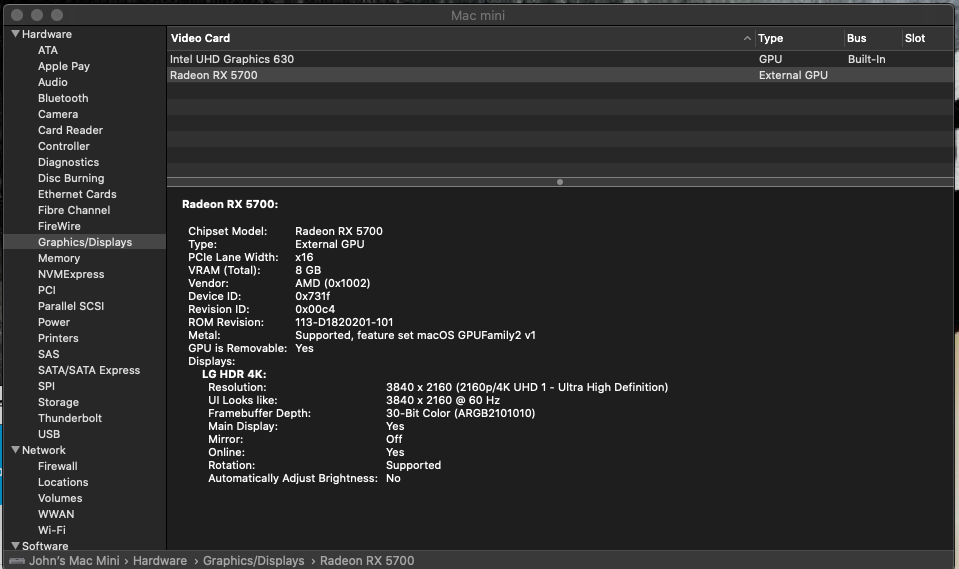Select Diagnostics in the sidebar
The width and height of the screenshot is (959, 569).
pos(68,162)
